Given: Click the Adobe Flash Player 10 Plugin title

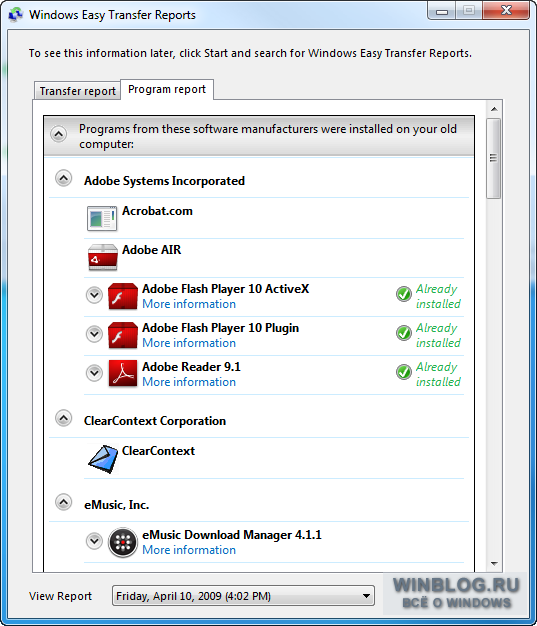Looking at the screenshot, I should click(220, 328).
